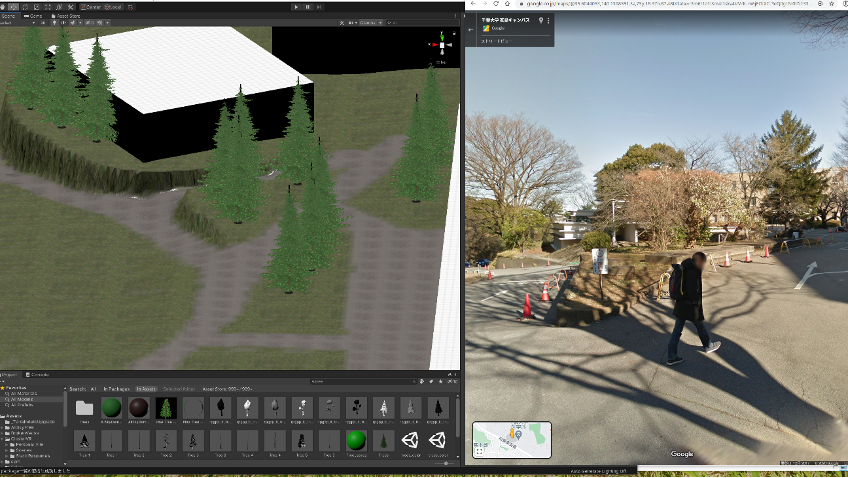Select the green sphere material in the first row

(111, 408)
